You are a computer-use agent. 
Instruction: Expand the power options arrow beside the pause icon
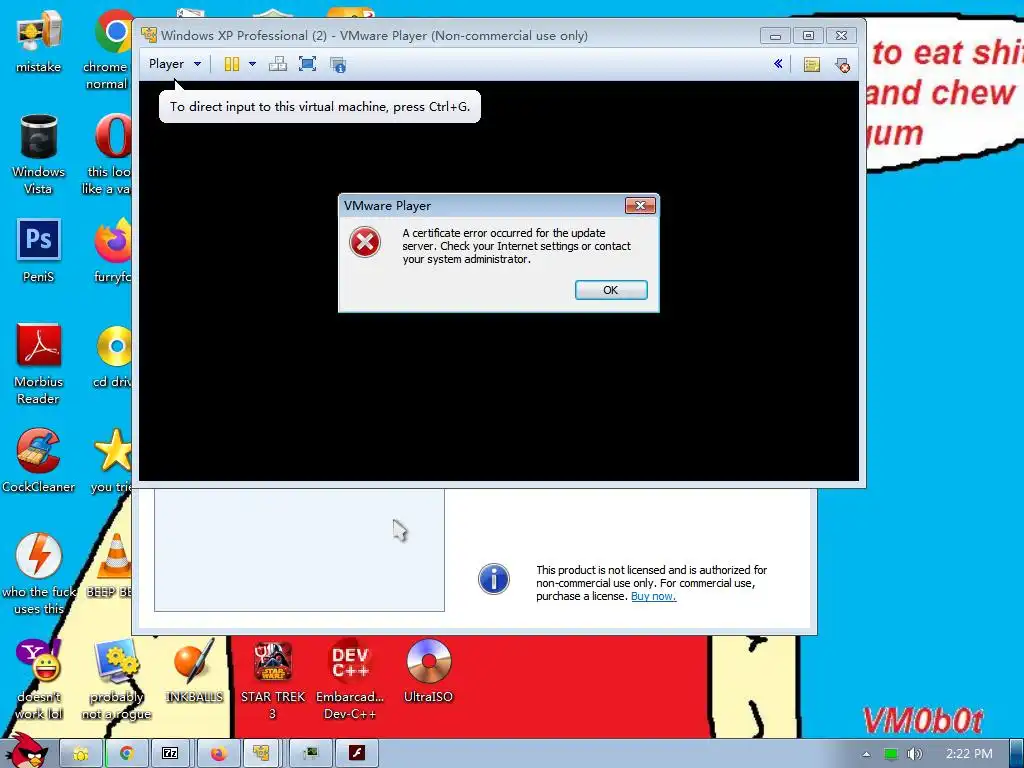[252, 64]
